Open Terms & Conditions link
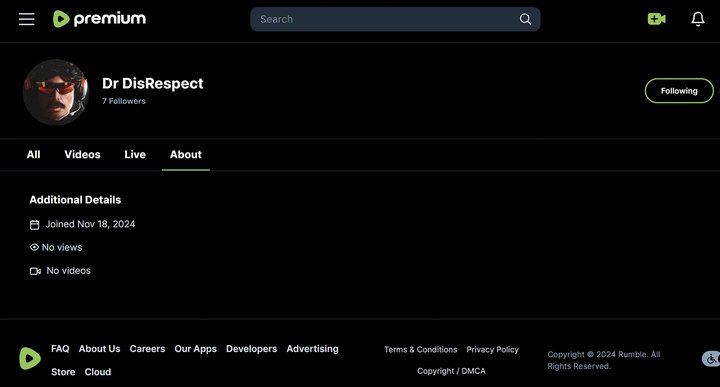Image resolution: width=720 pixels, height=387 pixels. coord(421,350)
